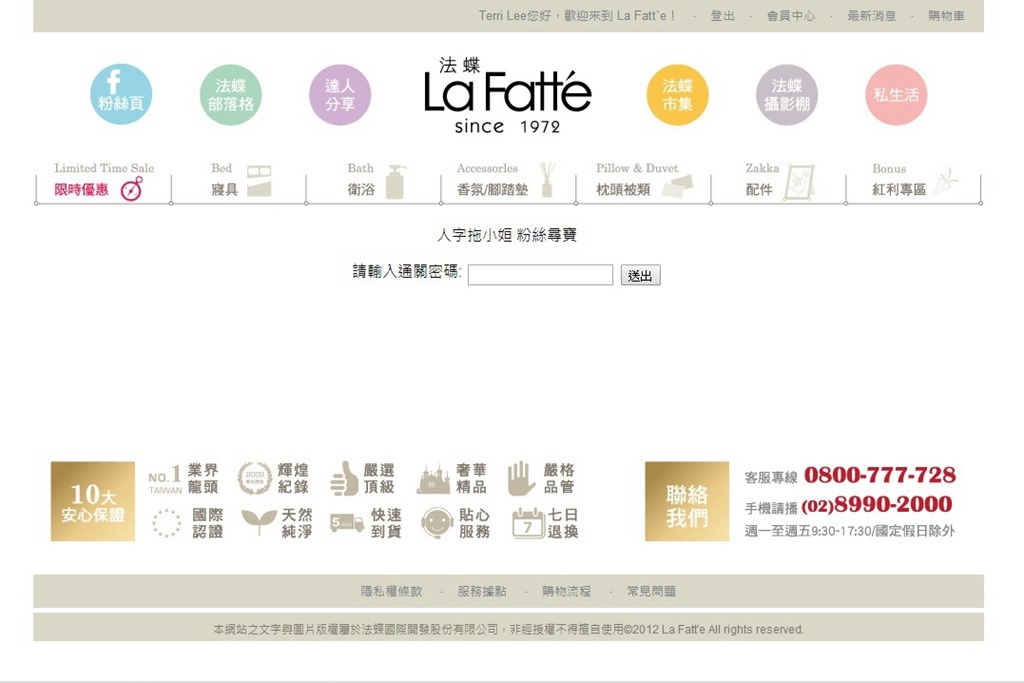Click the 0800-777-728 customer service number
The width and height of the screenshot is (1024, 683).
pos(880,475)
